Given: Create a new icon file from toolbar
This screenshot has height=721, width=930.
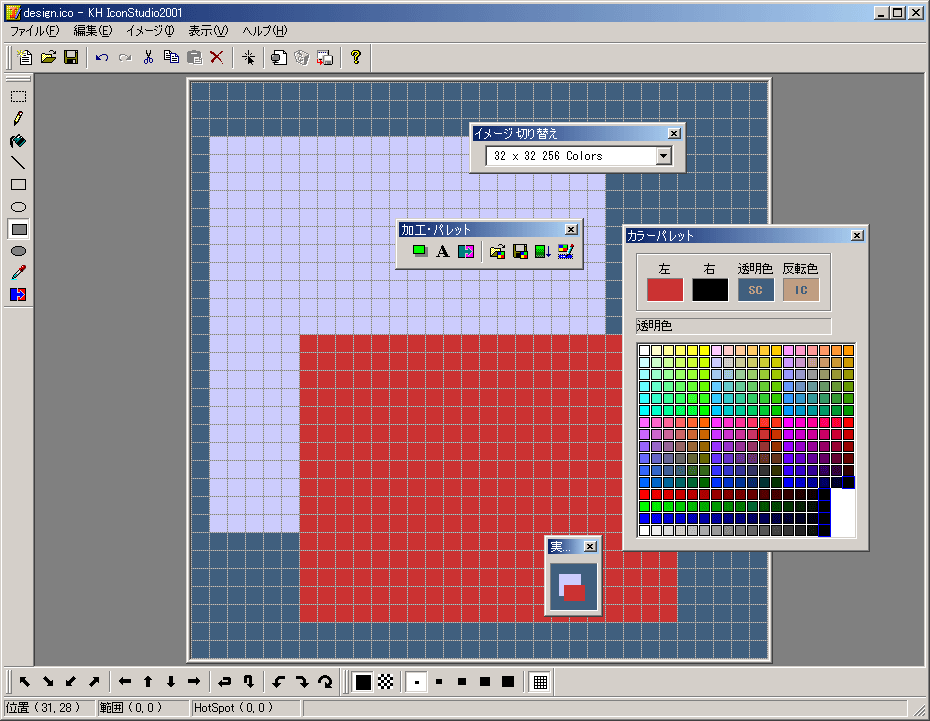Looking at the screenshot, I should pos(25,58).
